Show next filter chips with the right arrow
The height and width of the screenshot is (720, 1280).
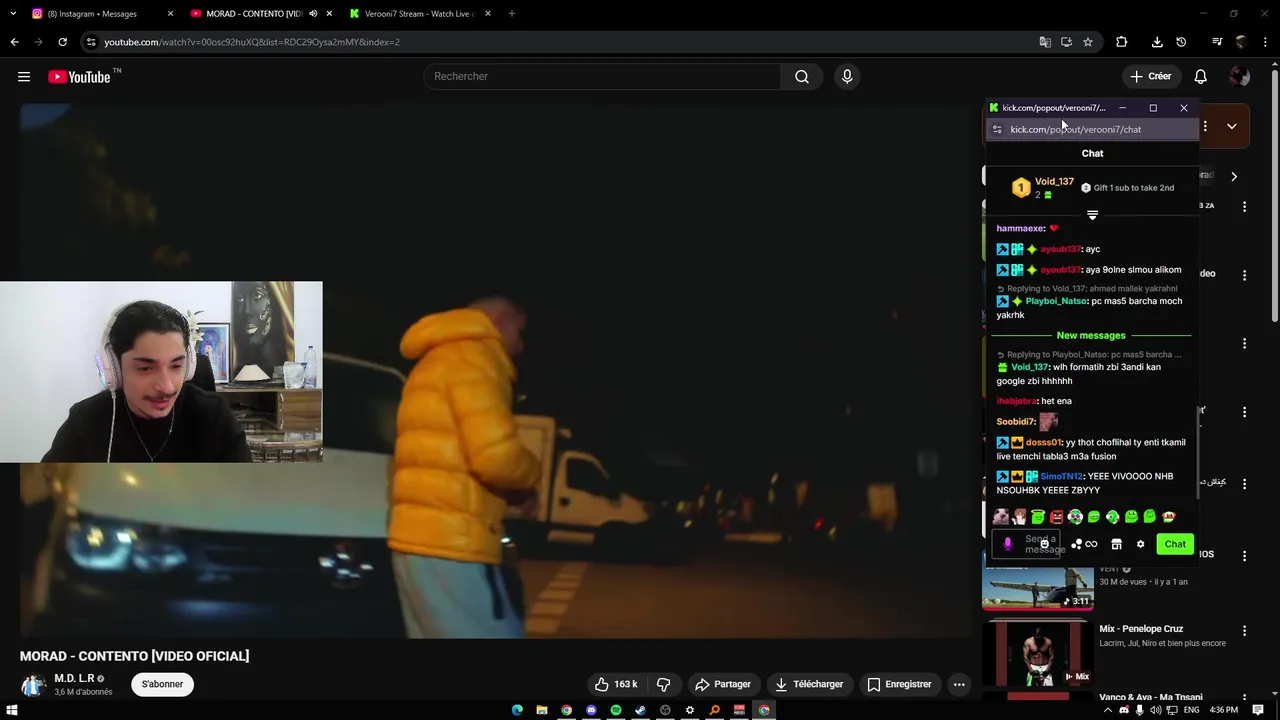pyautogui.click(x=1234, y=176)
